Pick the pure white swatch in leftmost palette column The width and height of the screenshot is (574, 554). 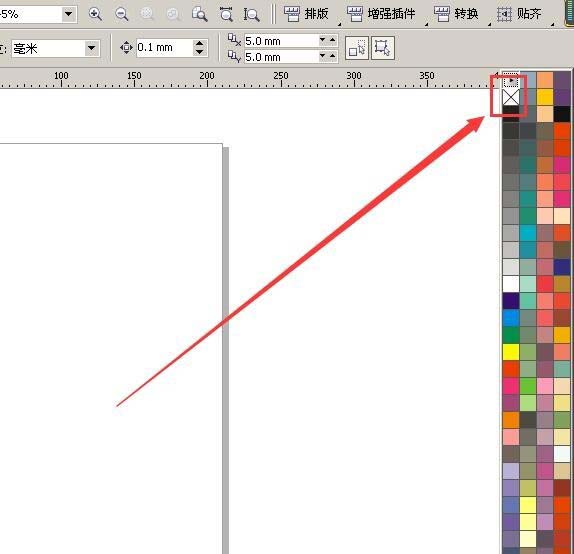511,283
